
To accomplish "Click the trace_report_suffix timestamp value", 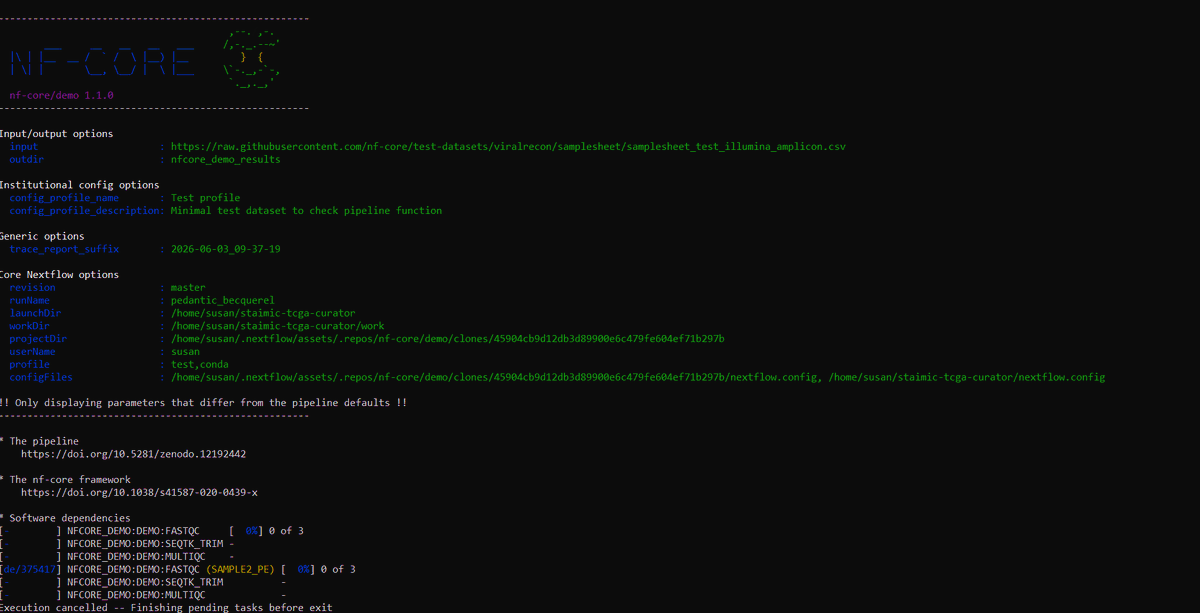I will (226, 249).
